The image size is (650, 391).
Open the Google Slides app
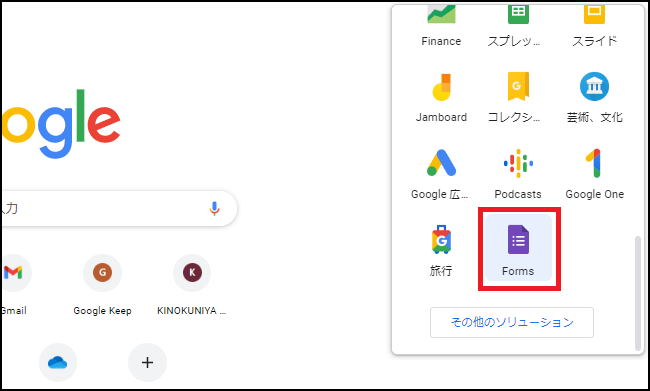pos(594,26)
